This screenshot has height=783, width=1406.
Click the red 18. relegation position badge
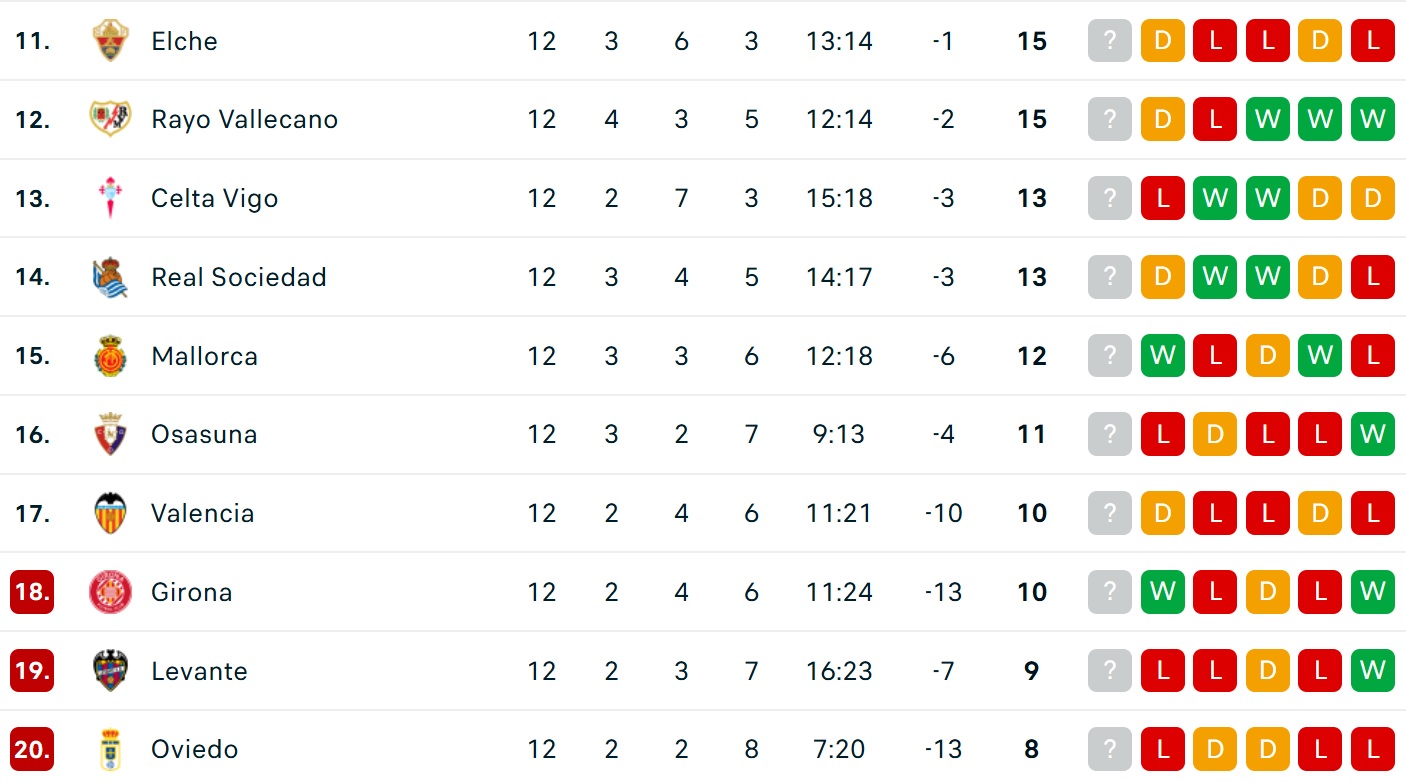32,592
